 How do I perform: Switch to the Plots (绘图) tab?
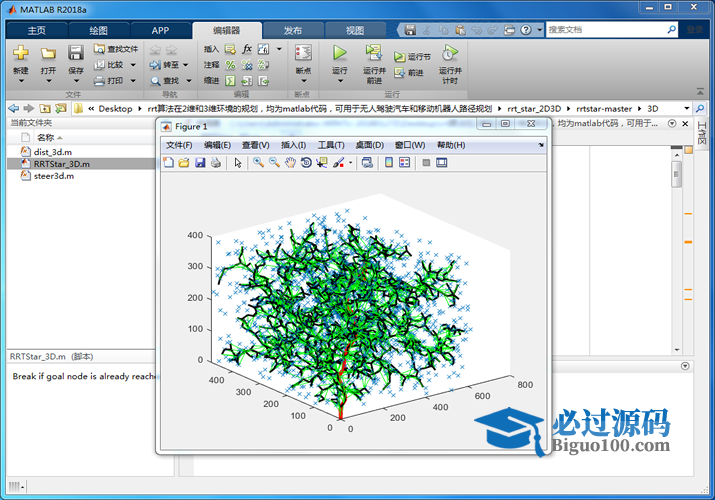[98, 30]
